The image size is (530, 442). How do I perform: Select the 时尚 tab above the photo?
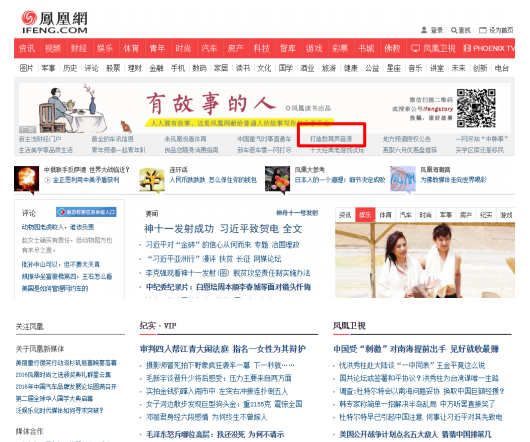pos(426,215)
